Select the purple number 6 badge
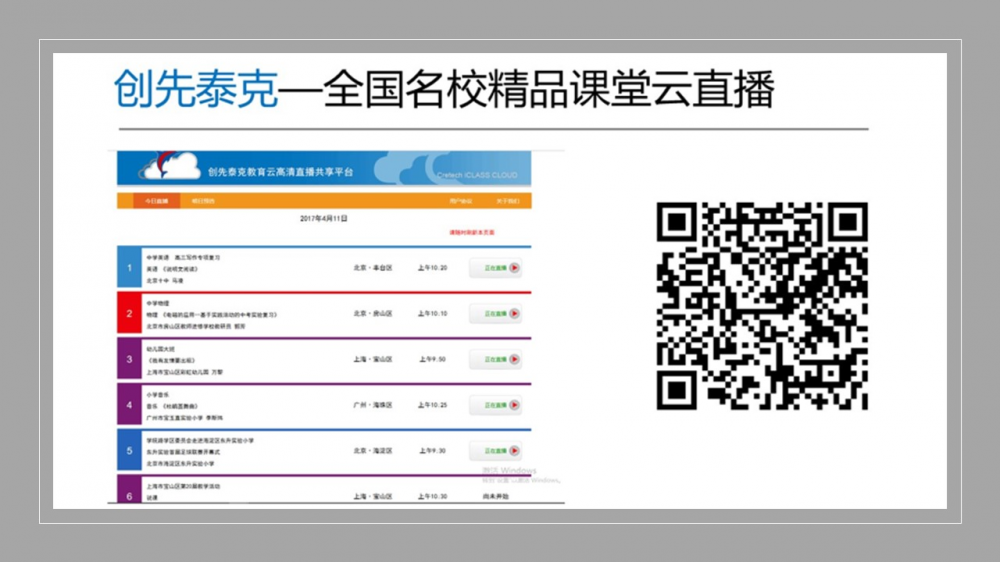Screen dimensions: 1000x562 128,494
